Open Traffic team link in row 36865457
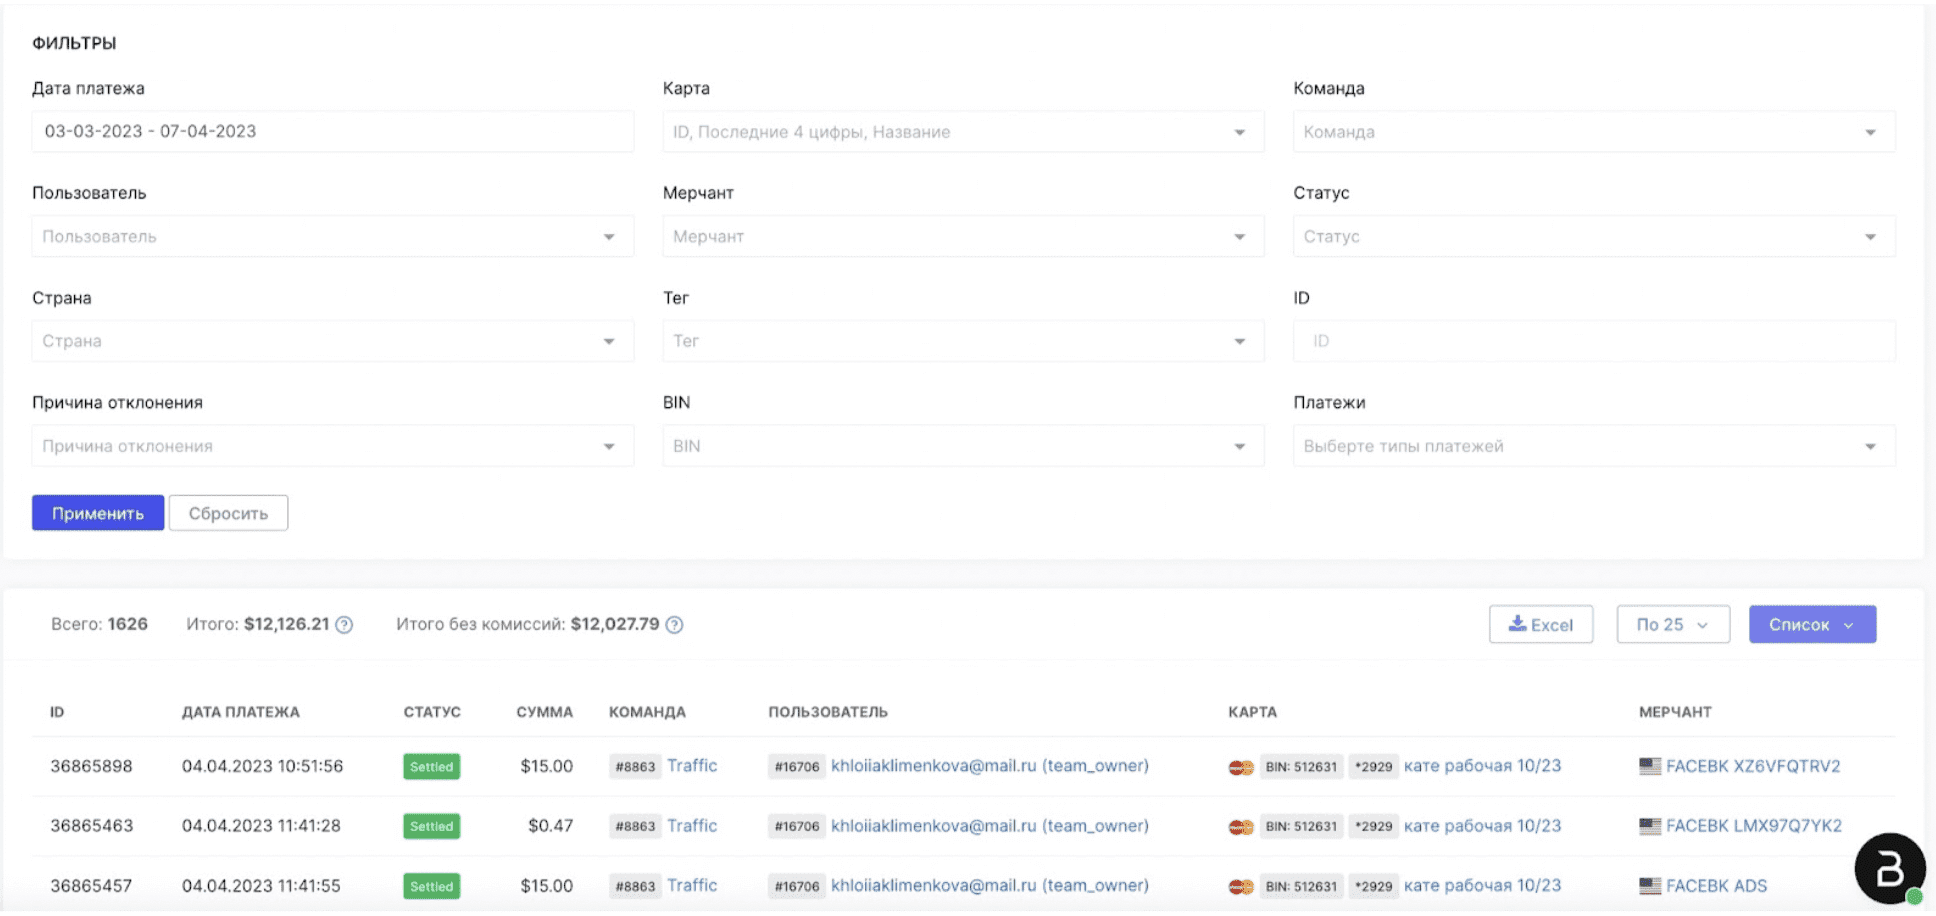 tap(692, 886)
